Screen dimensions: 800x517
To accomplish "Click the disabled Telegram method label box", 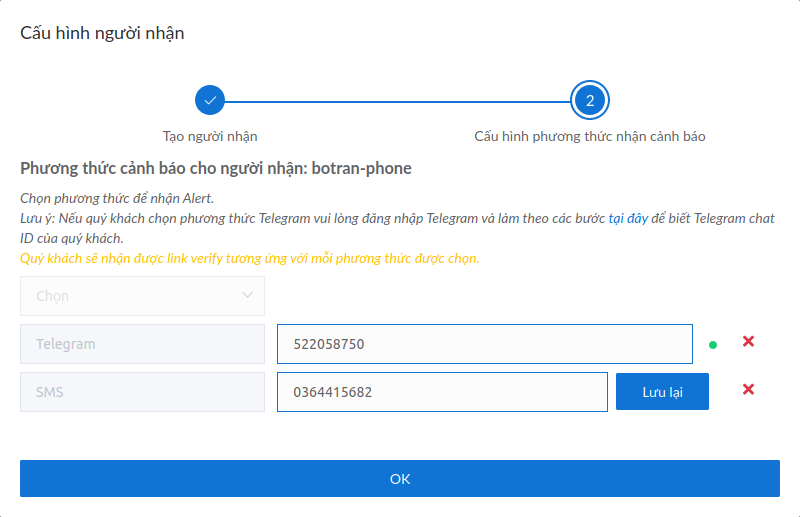I will pos(142,344).
